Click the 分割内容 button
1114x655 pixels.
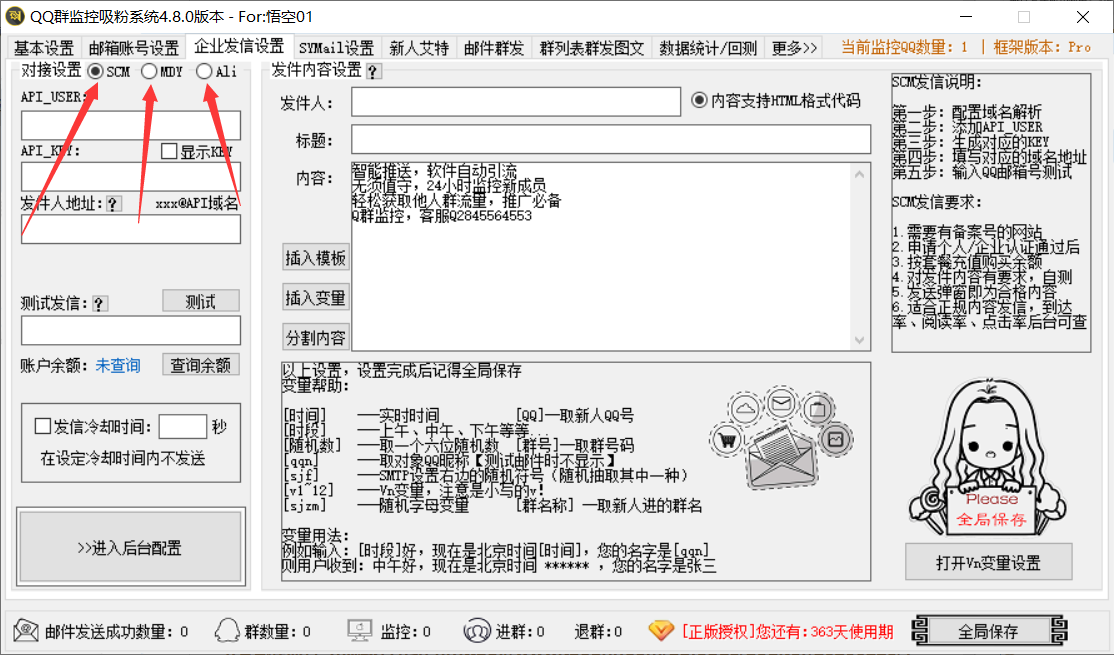pos(315,337)
